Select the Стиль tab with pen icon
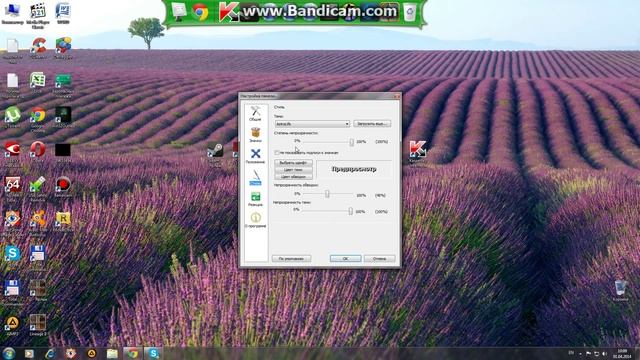 click(256, 178)
